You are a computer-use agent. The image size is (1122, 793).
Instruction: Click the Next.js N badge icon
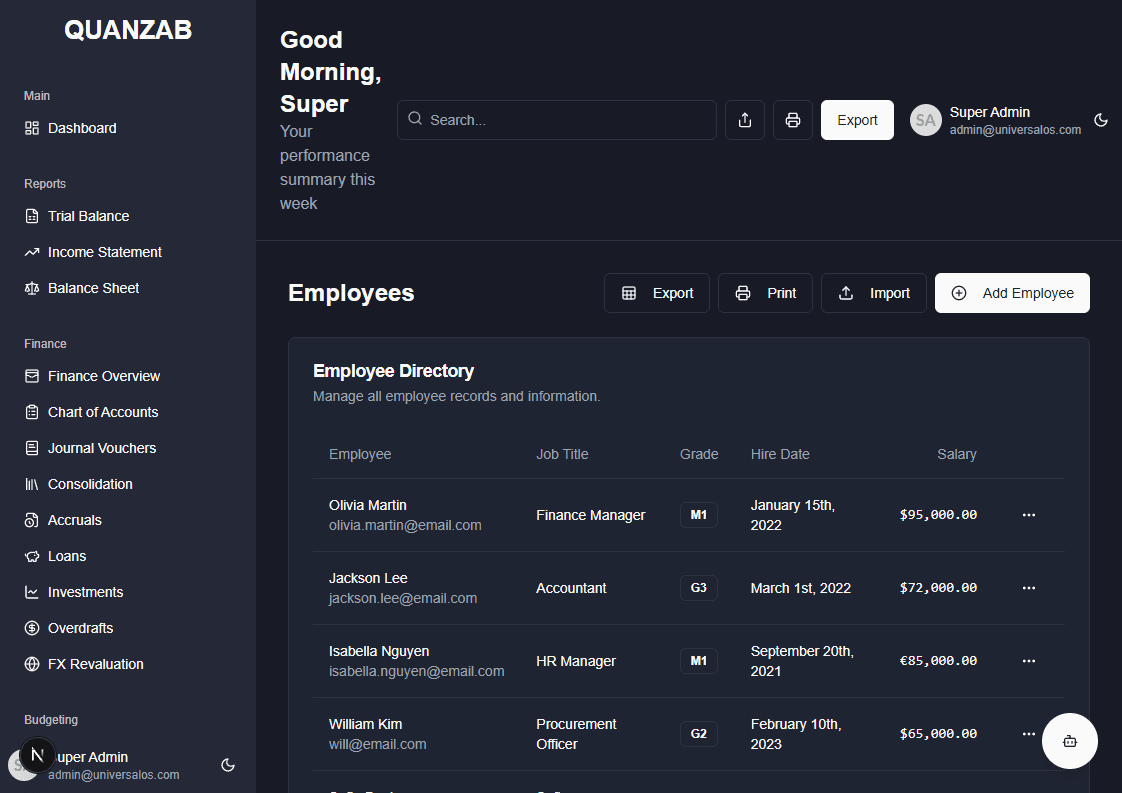(x=37, y=754)
